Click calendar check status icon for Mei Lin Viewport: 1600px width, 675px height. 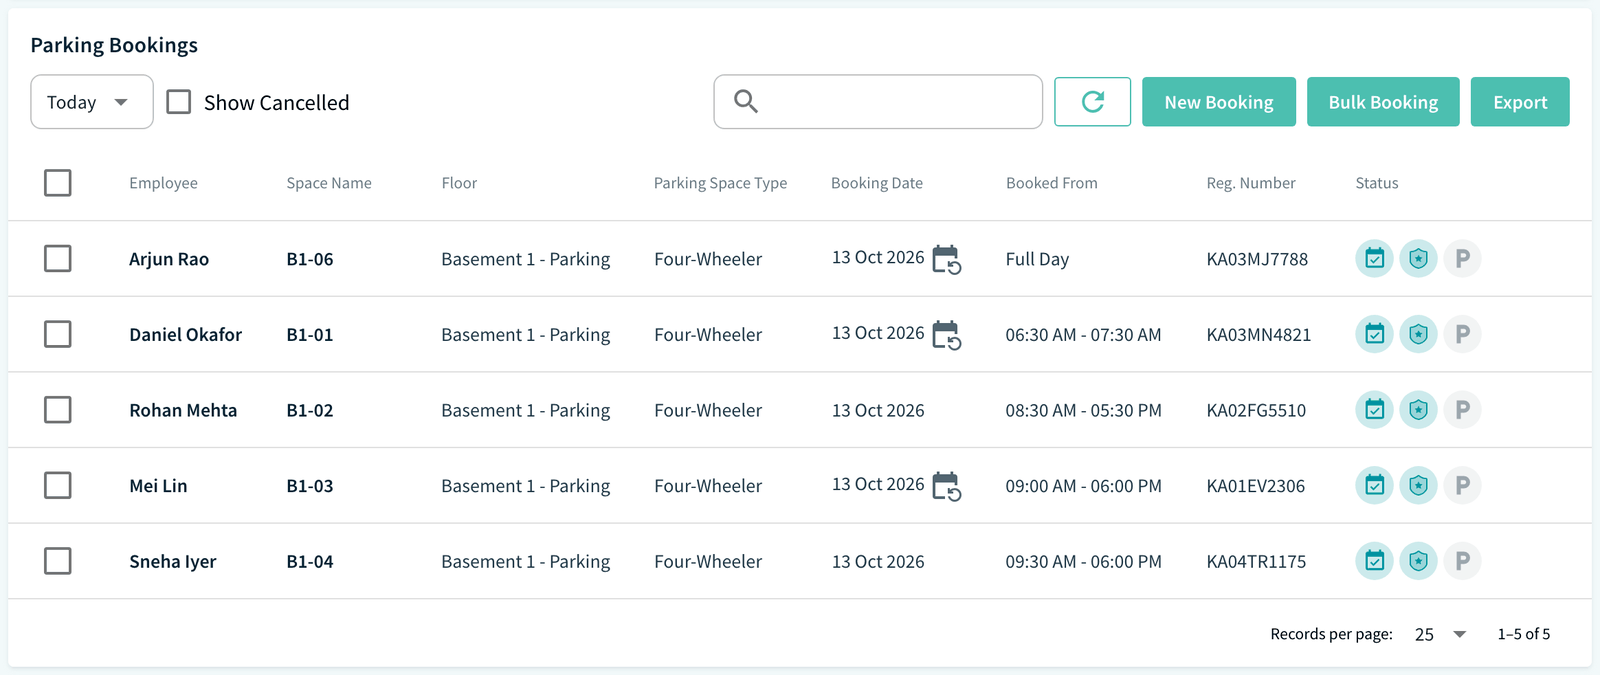tap(1375, 485)
